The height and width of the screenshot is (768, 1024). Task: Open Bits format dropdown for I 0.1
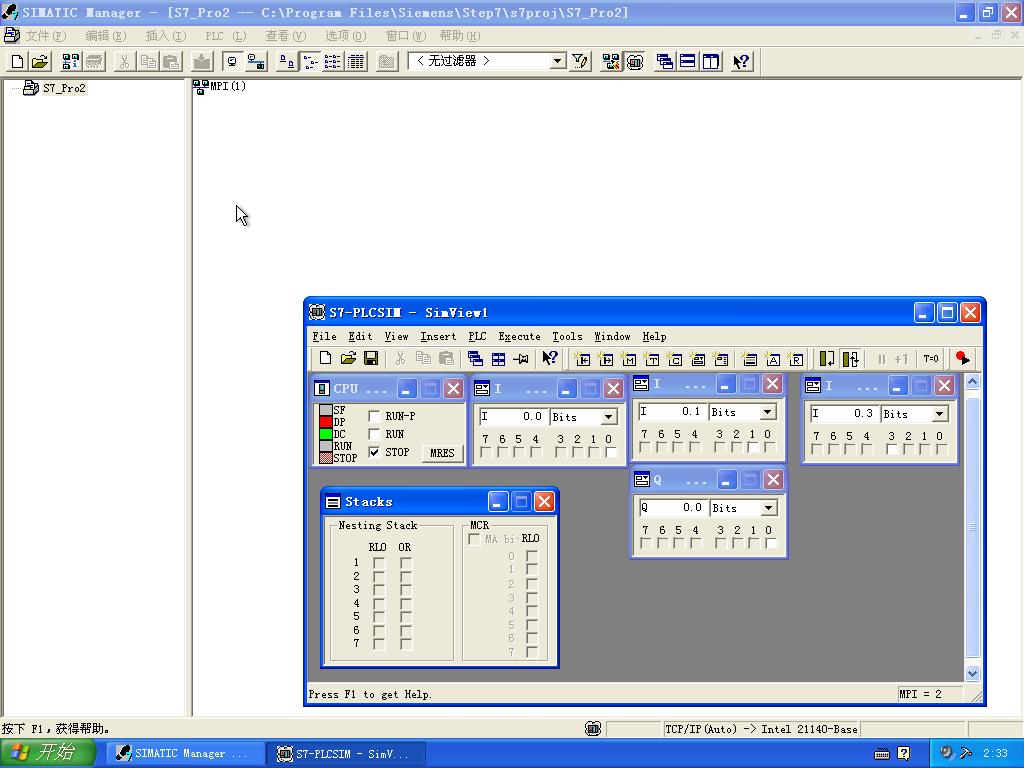click(767, 412)
